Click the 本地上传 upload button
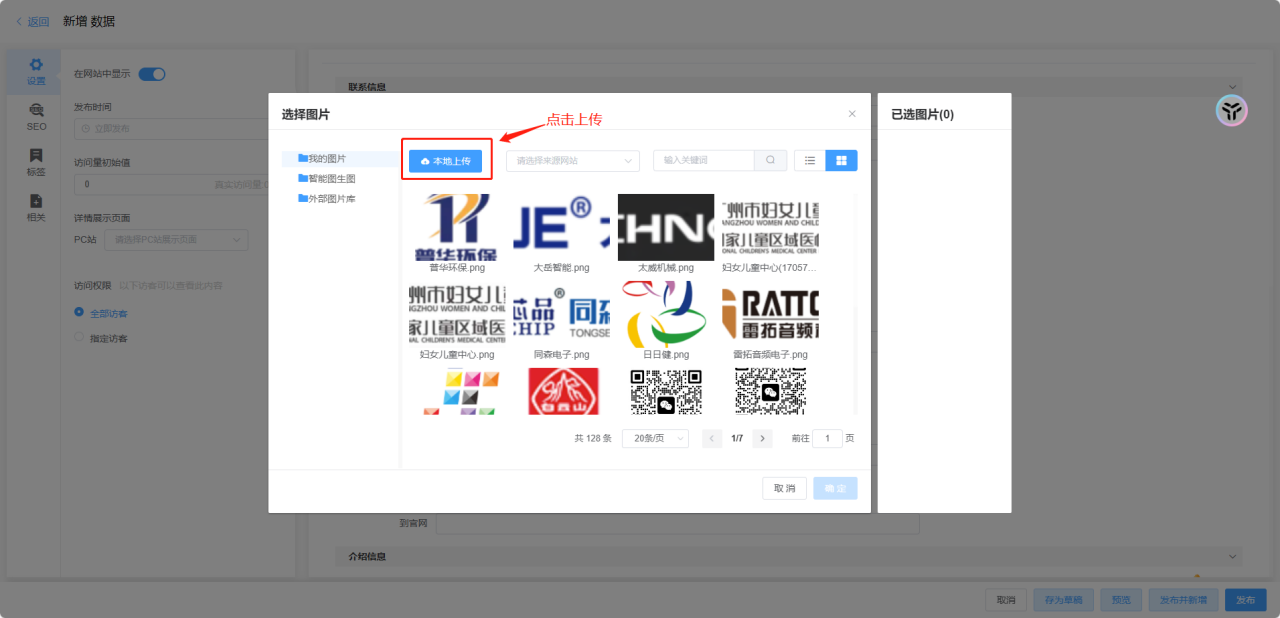Viewport: 1280px width, 618px height. (445, 160)
